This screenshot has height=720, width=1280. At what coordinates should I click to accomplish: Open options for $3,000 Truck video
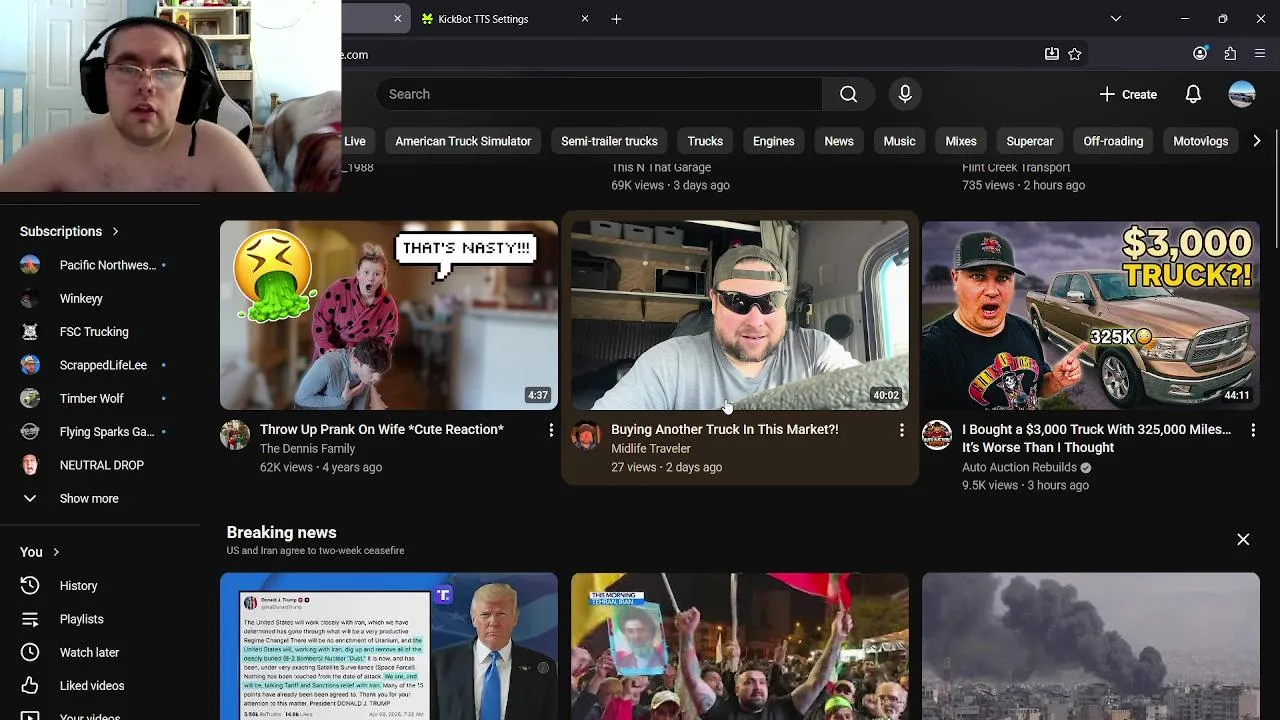click(1253, 430)
